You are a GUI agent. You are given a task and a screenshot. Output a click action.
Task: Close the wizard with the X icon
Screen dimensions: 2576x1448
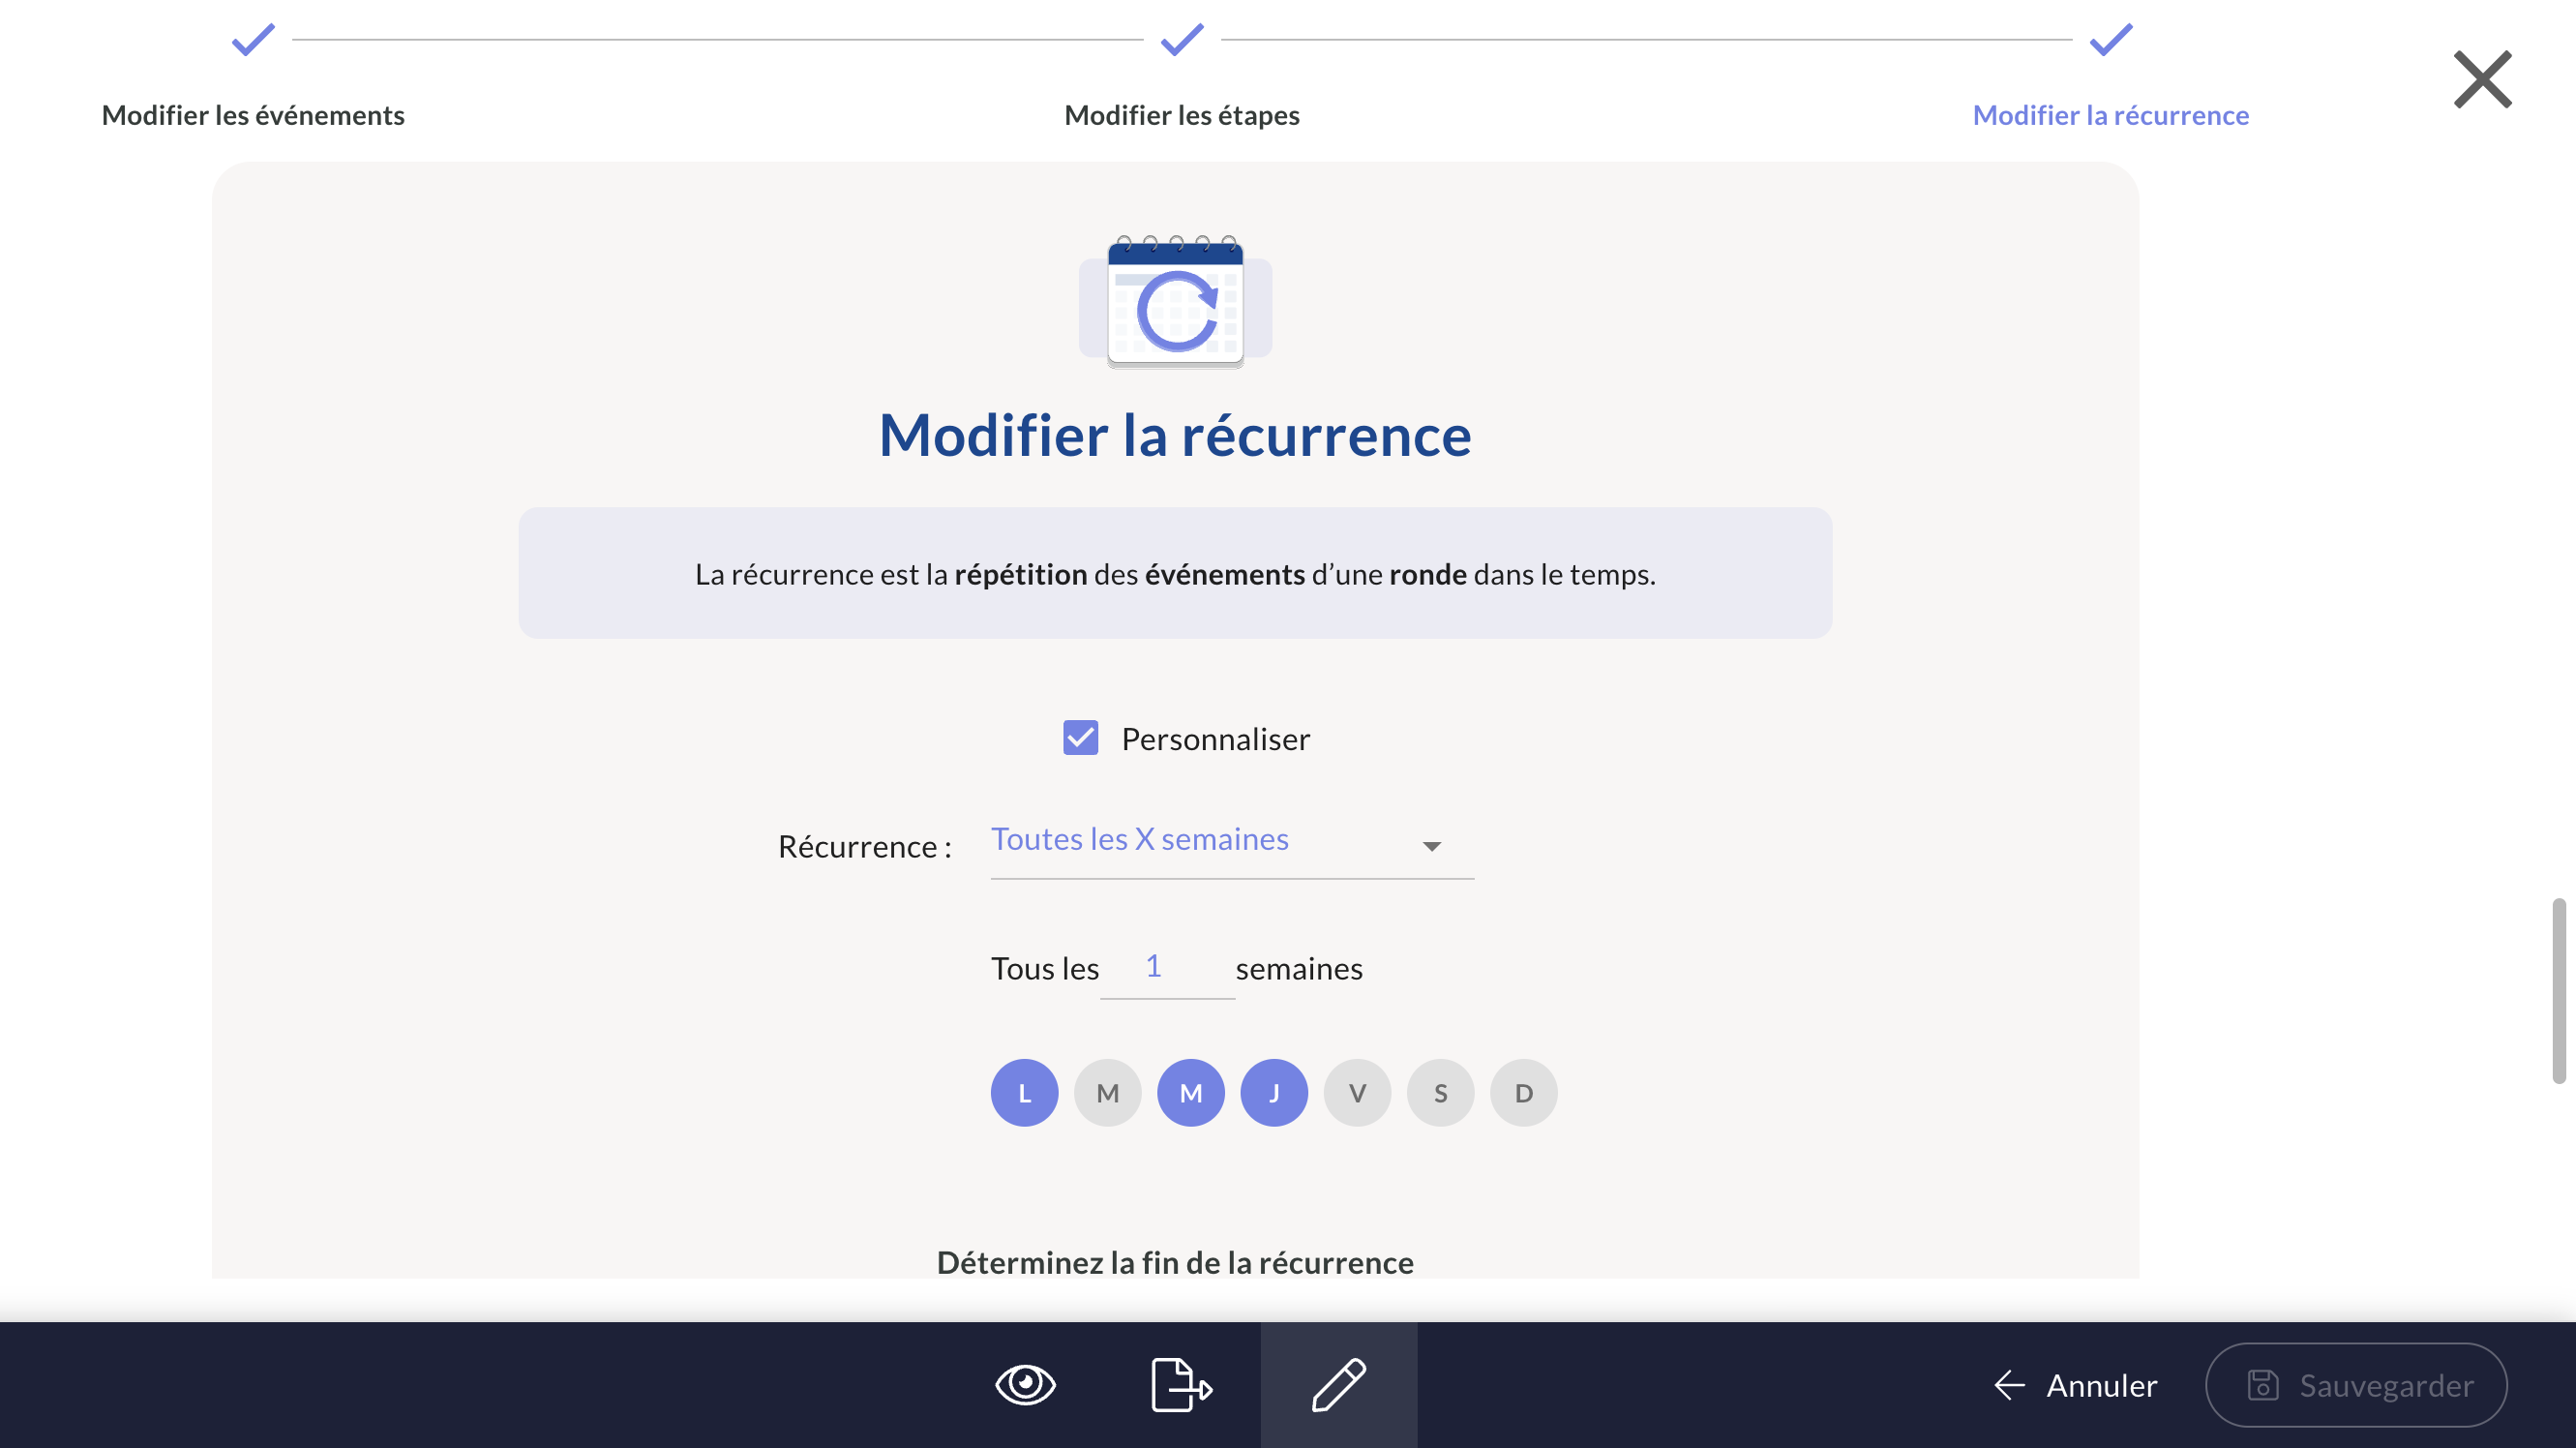2482,79
